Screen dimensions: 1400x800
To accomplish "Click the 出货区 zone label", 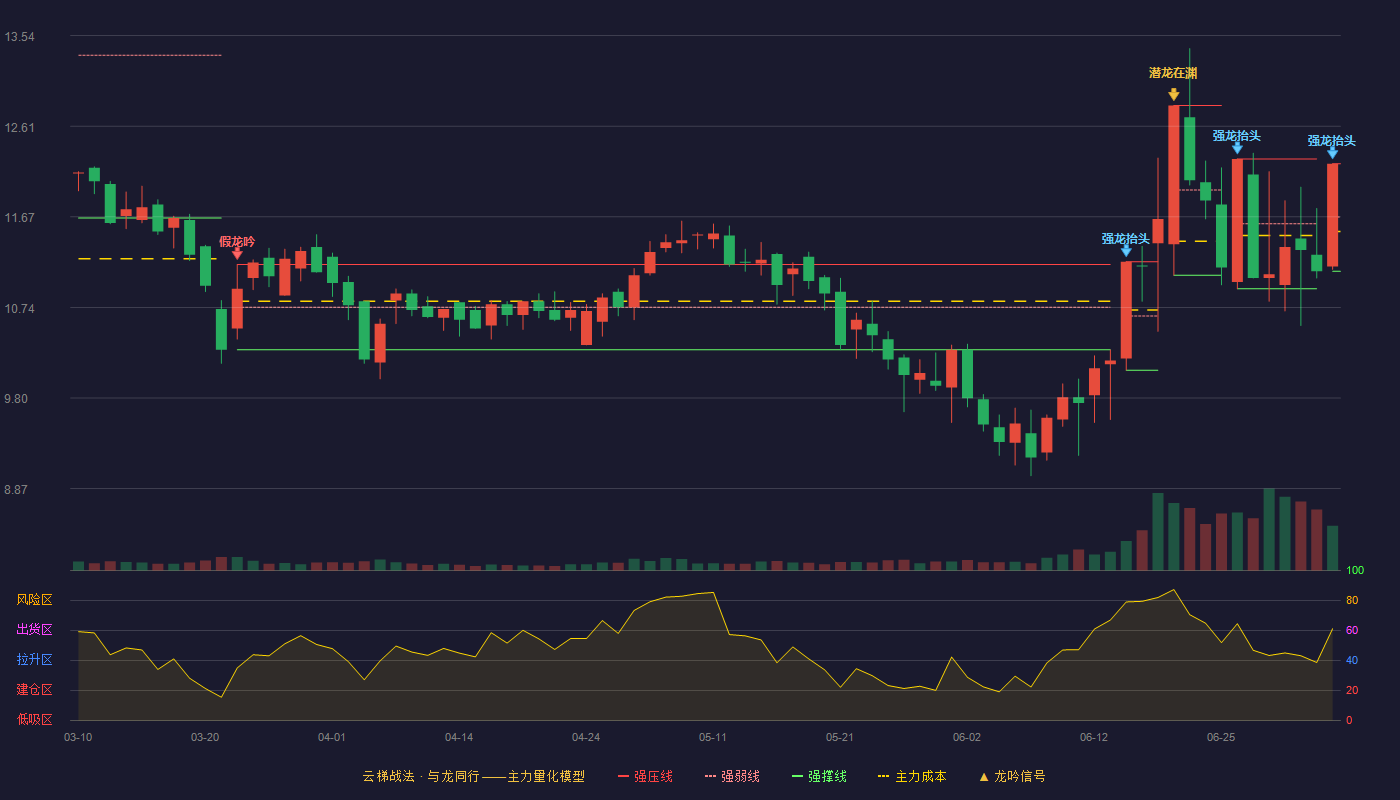I will coord(34,630).
